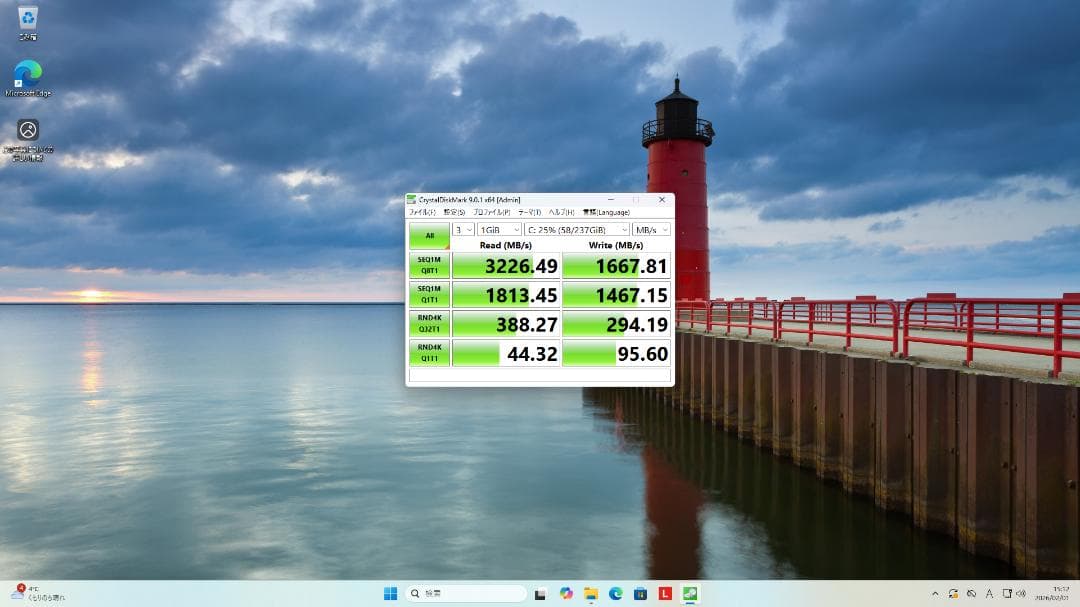Open the ヘルプ(H) help menu
The height and width of the screenshot is (607, 1080).
[x=562, y=212]
